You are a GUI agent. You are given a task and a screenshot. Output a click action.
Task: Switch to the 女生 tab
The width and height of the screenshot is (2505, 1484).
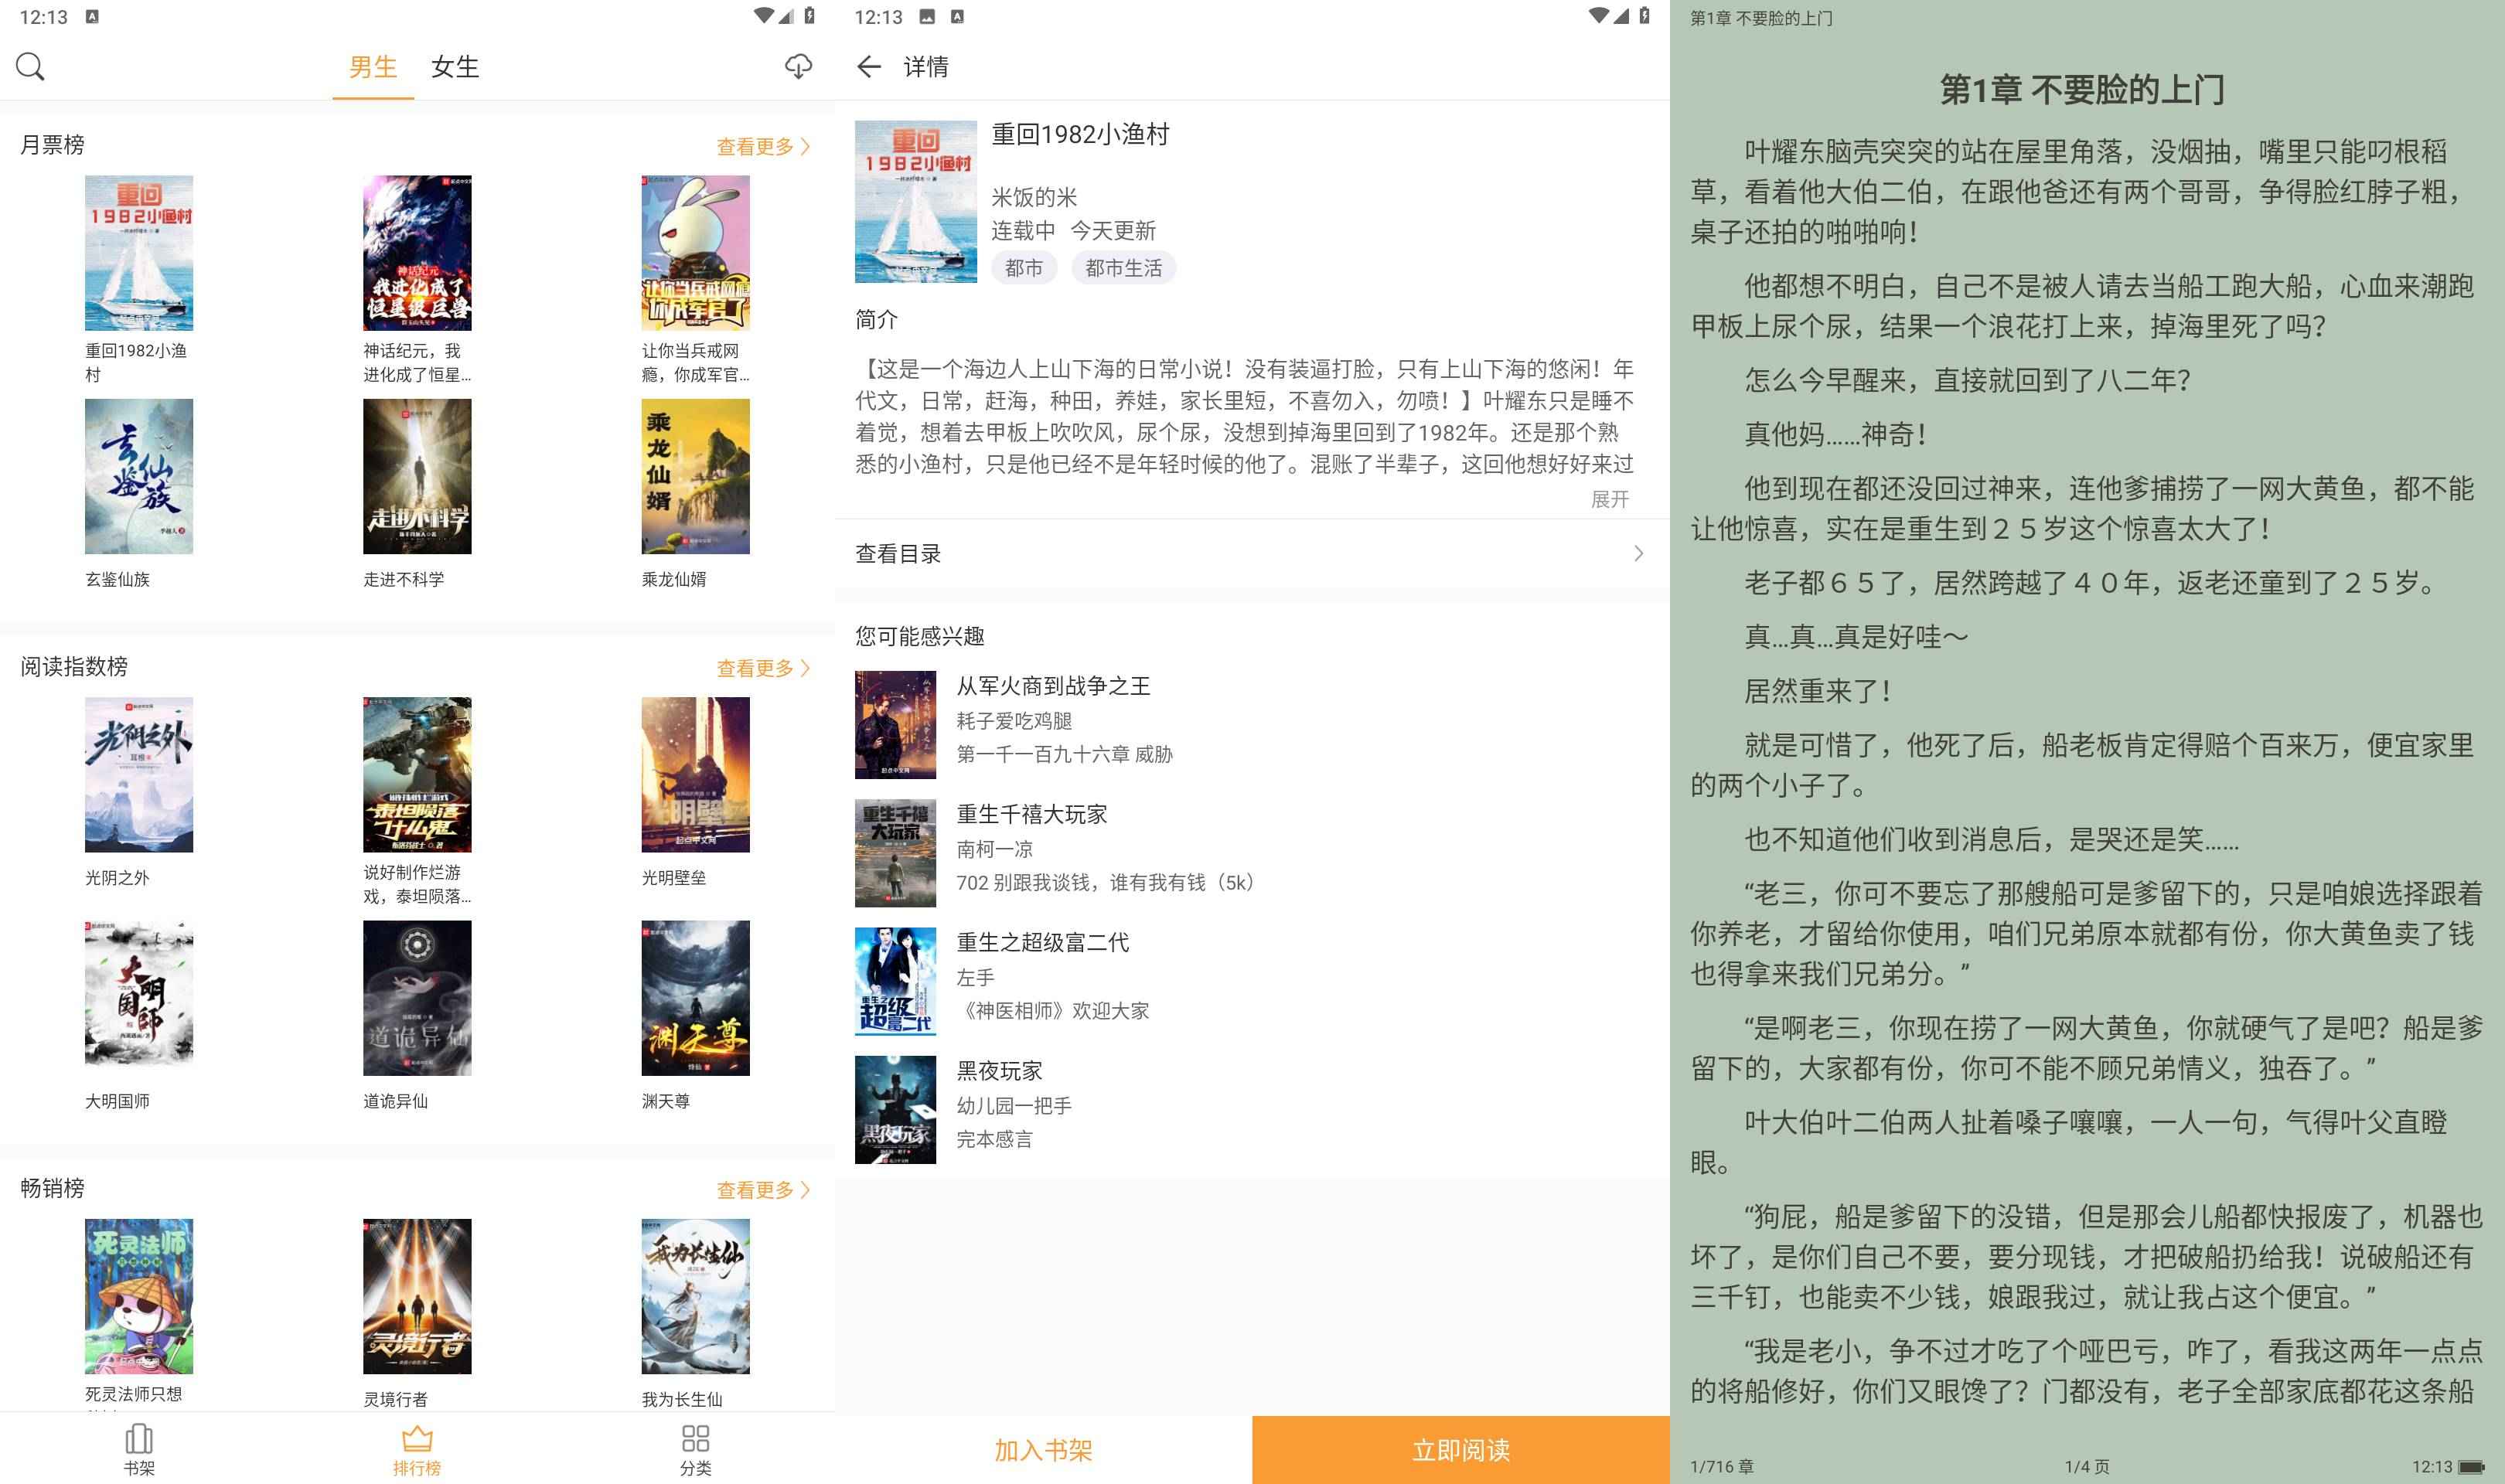455,66
